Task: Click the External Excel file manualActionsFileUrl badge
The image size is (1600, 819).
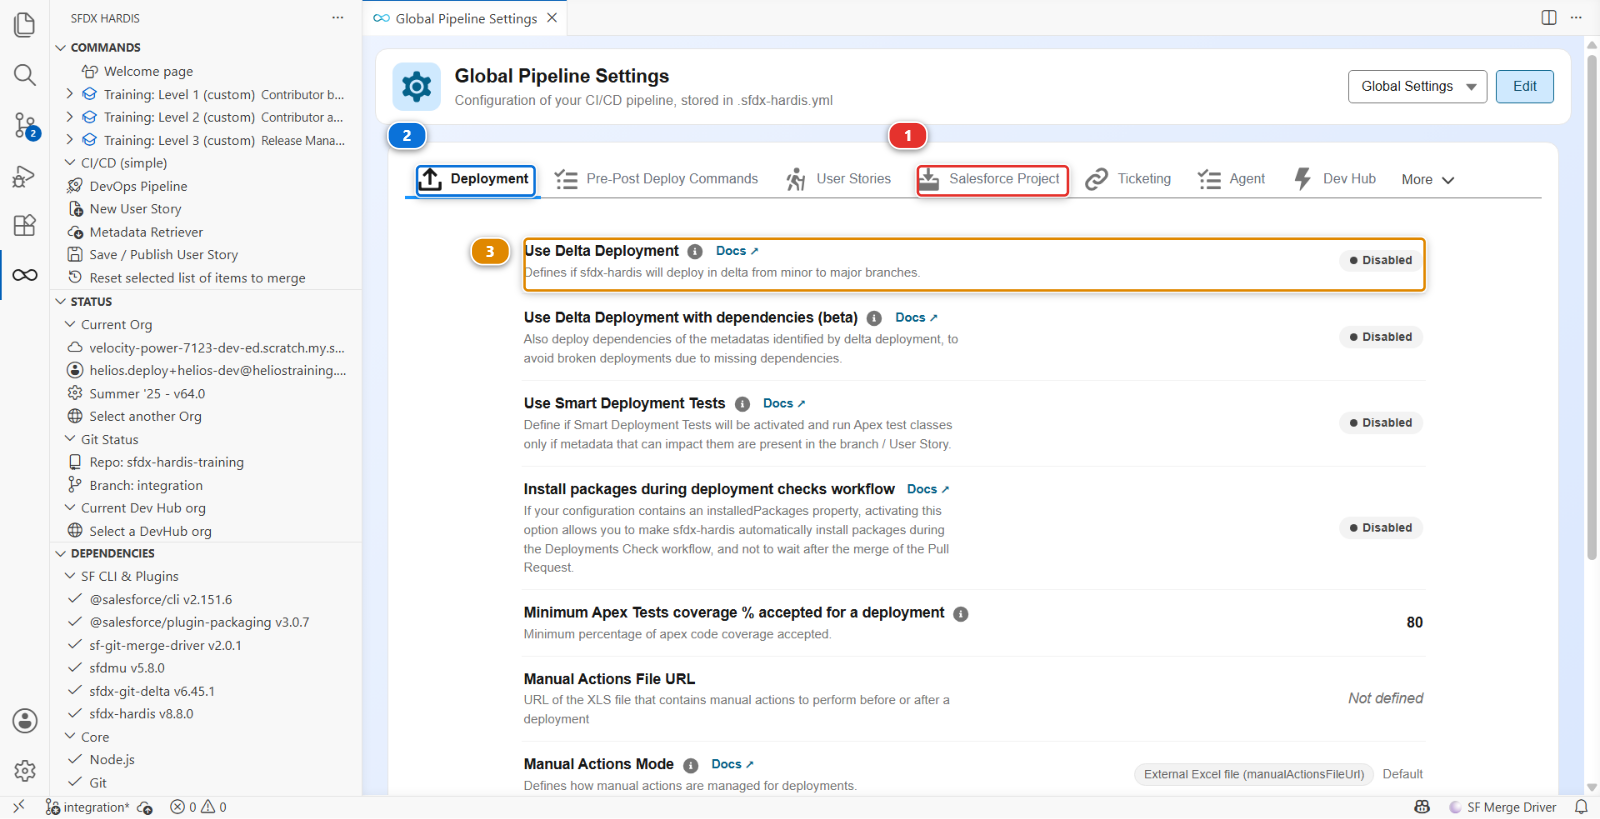Action: pos(1254,774)
